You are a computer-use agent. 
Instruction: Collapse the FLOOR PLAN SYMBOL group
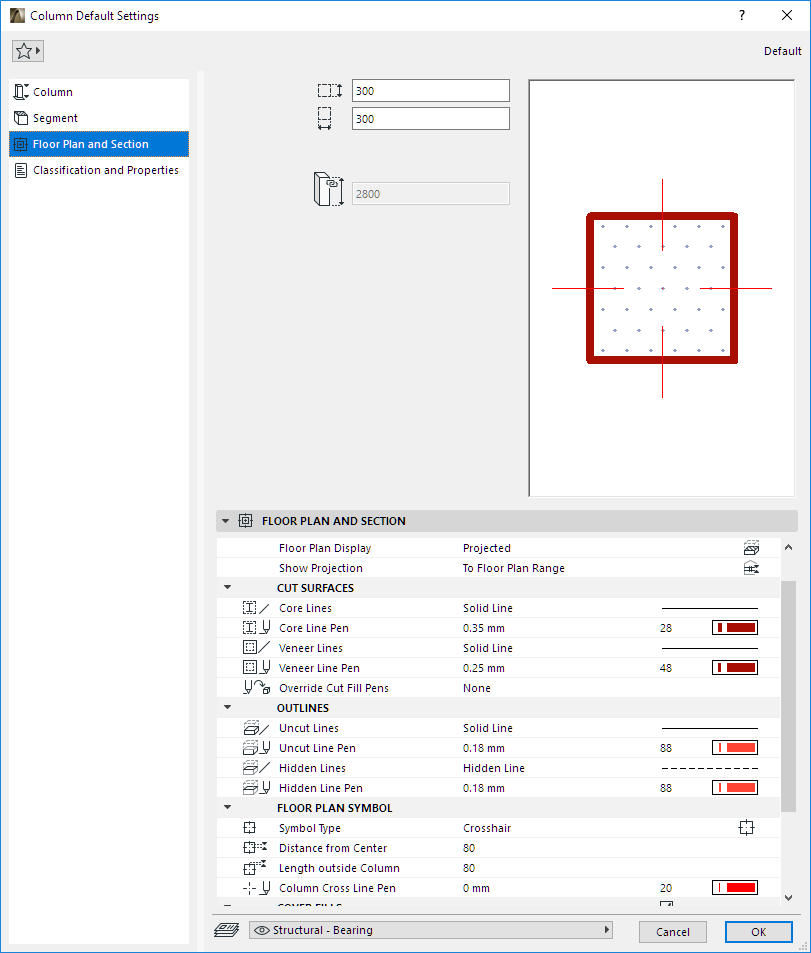pos(228,808)
